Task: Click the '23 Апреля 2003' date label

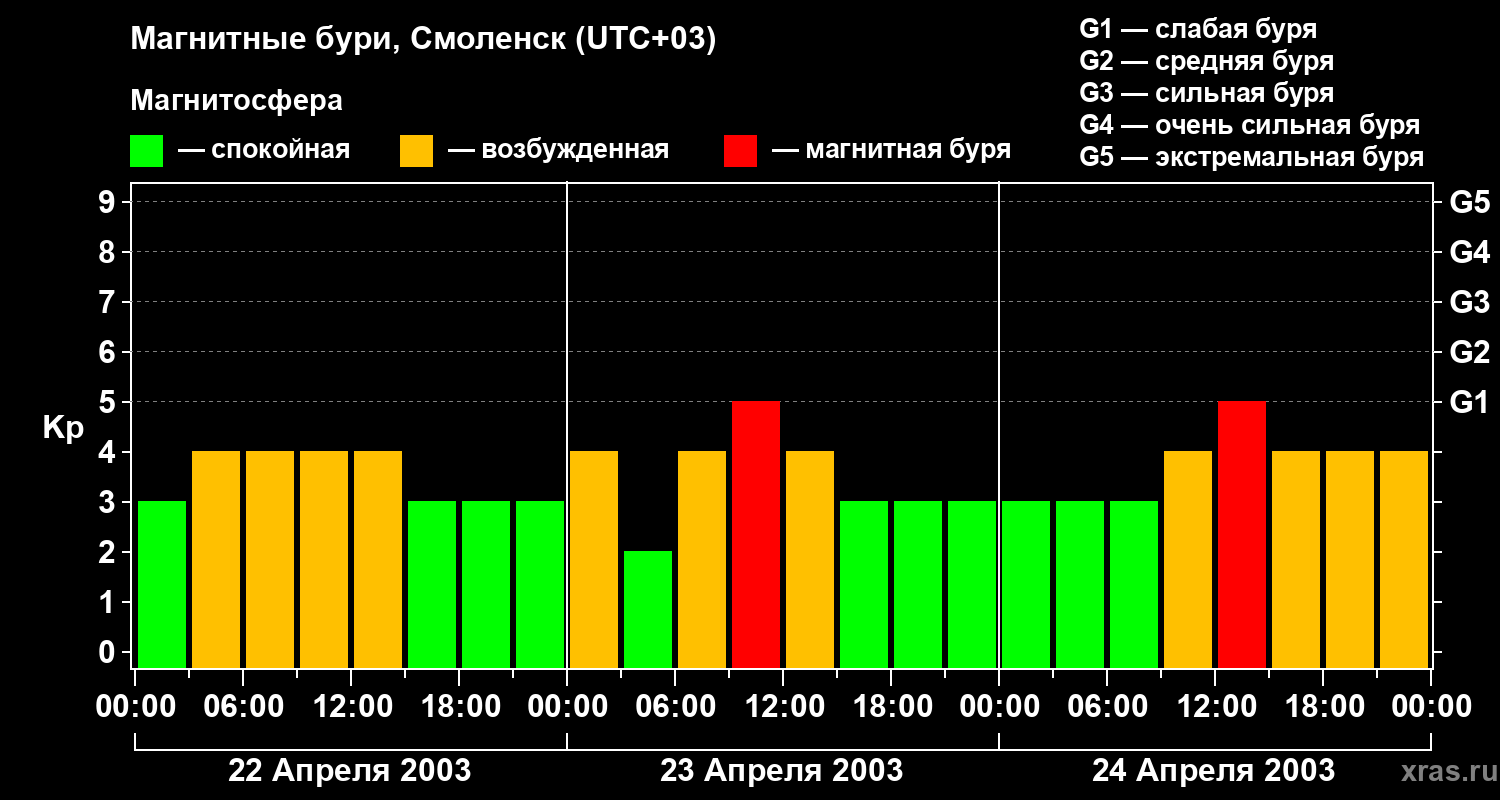Action: tap(782, 770)
